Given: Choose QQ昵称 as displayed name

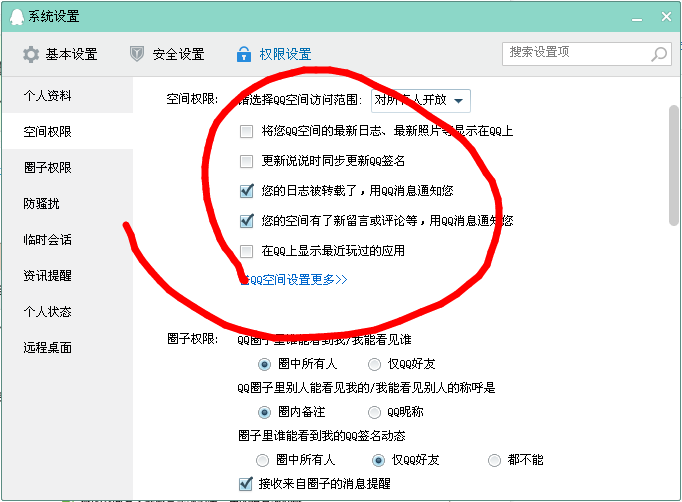Looking at the screenshot, I should [374, 412].
